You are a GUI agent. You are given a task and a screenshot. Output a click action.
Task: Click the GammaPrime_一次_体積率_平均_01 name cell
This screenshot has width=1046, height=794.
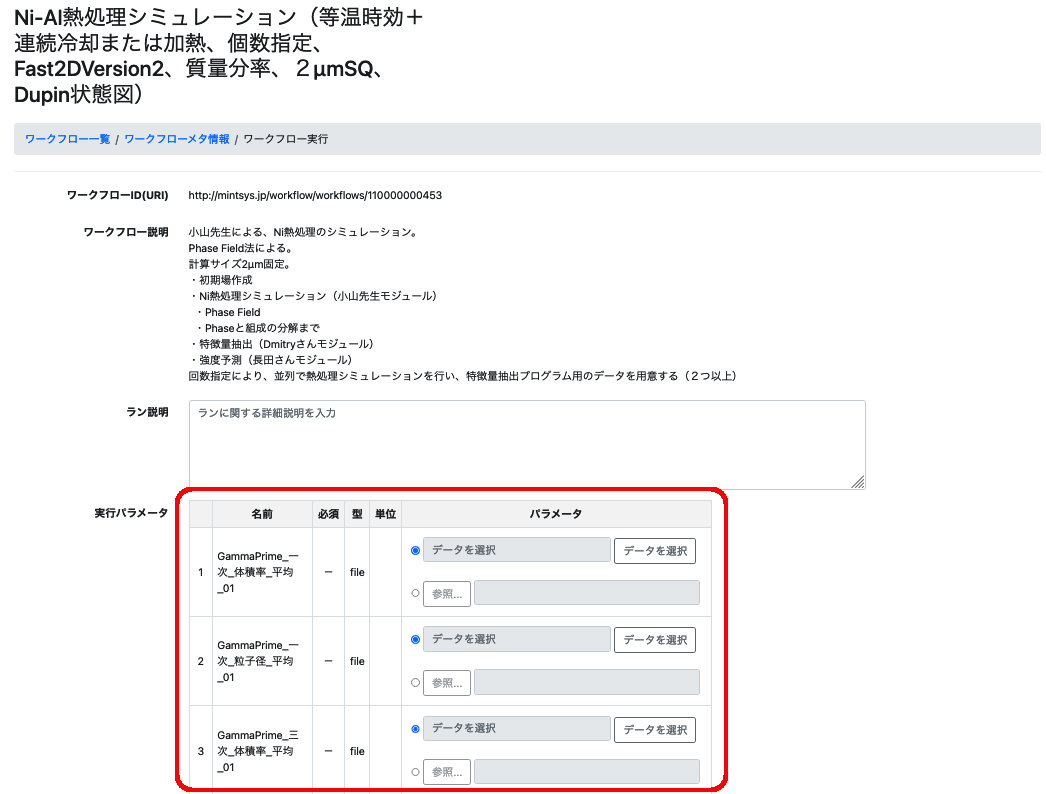tap(262, 572)
